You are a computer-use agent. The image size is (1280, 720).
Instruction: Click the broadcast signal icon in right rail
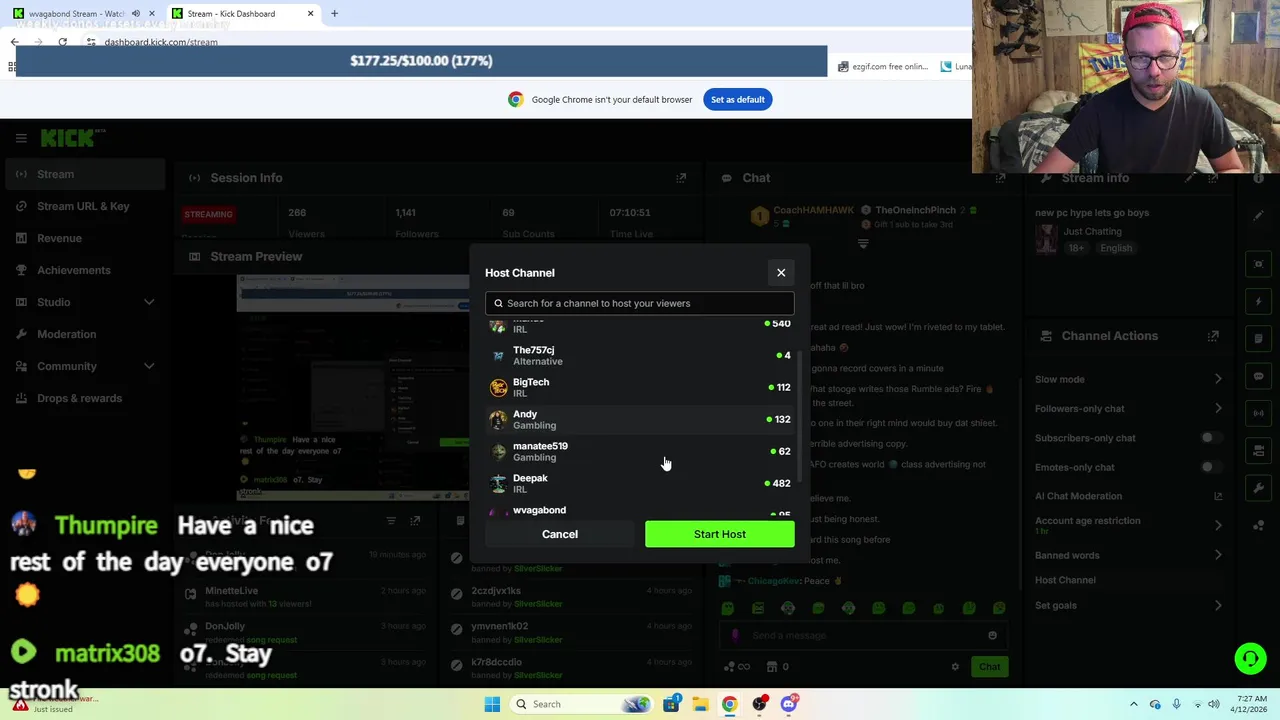pos(1259,413)
